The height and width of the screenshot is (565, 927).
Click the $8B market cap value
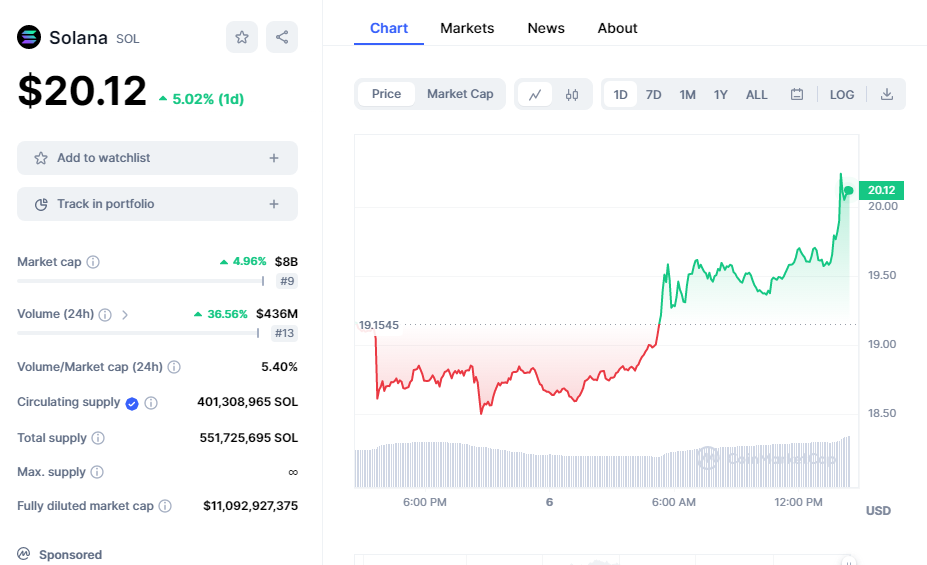tap(286, 261)
